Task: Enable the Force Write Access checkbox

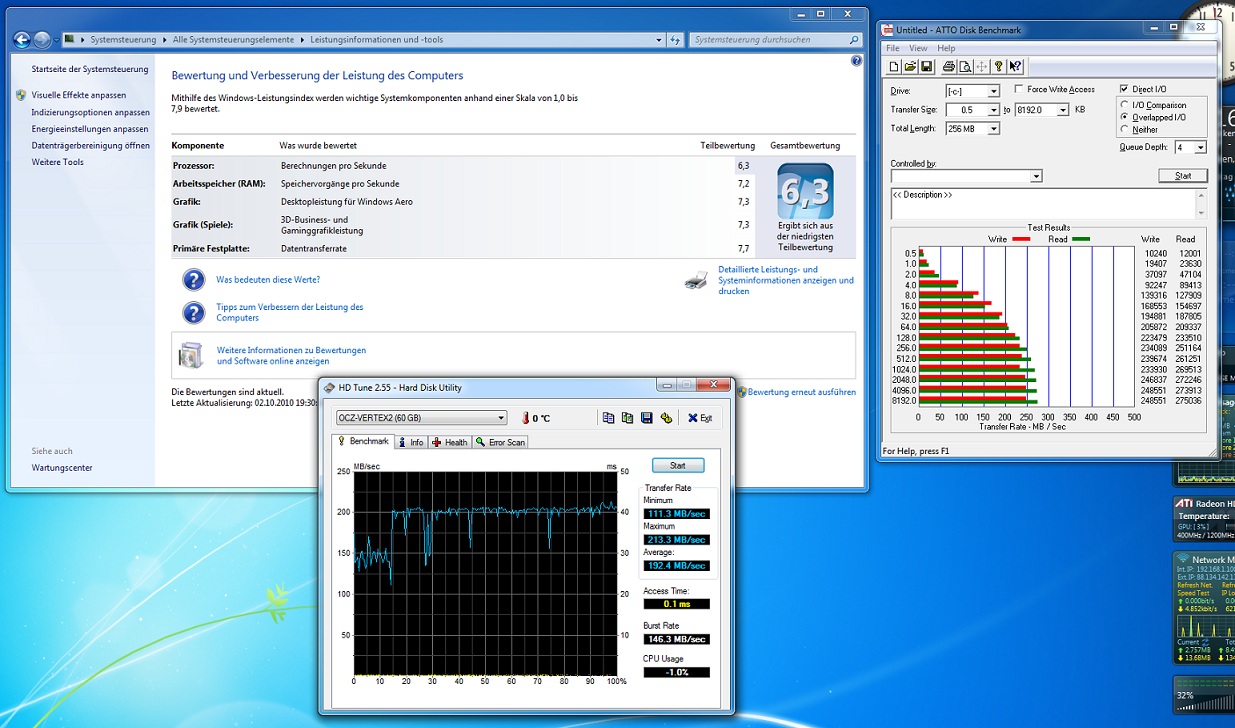Action: (x=1018, y=90)
